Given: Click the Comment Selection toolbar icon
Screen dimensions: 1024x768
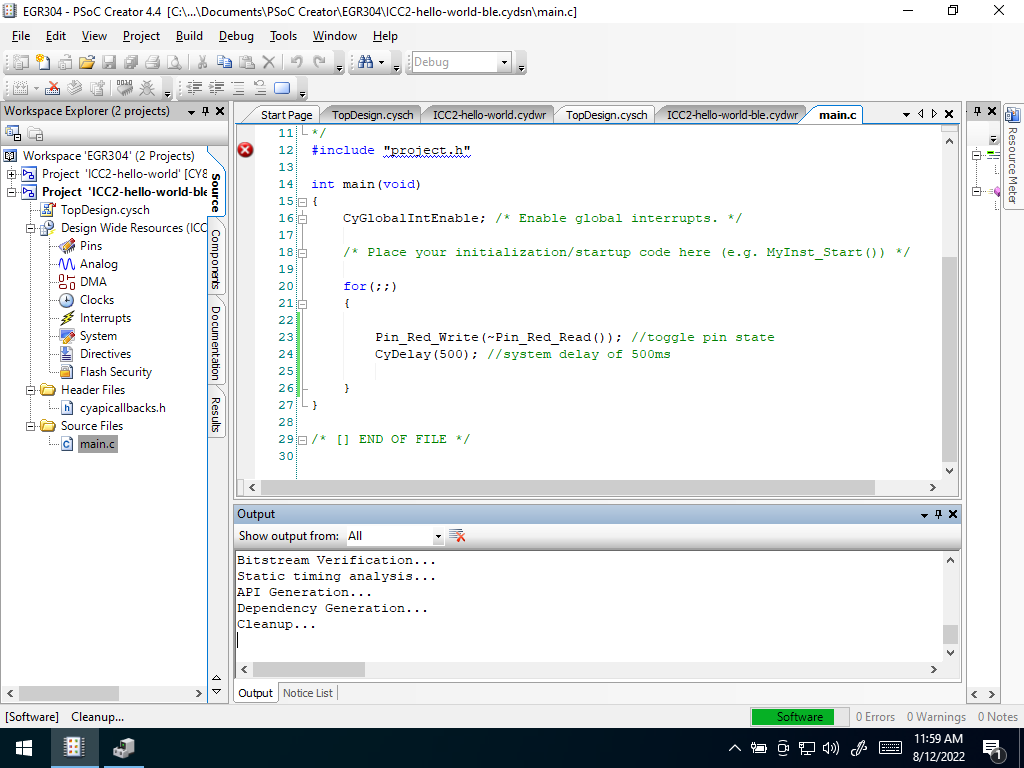Looking at the screenshot, I should tap(238, 88).
